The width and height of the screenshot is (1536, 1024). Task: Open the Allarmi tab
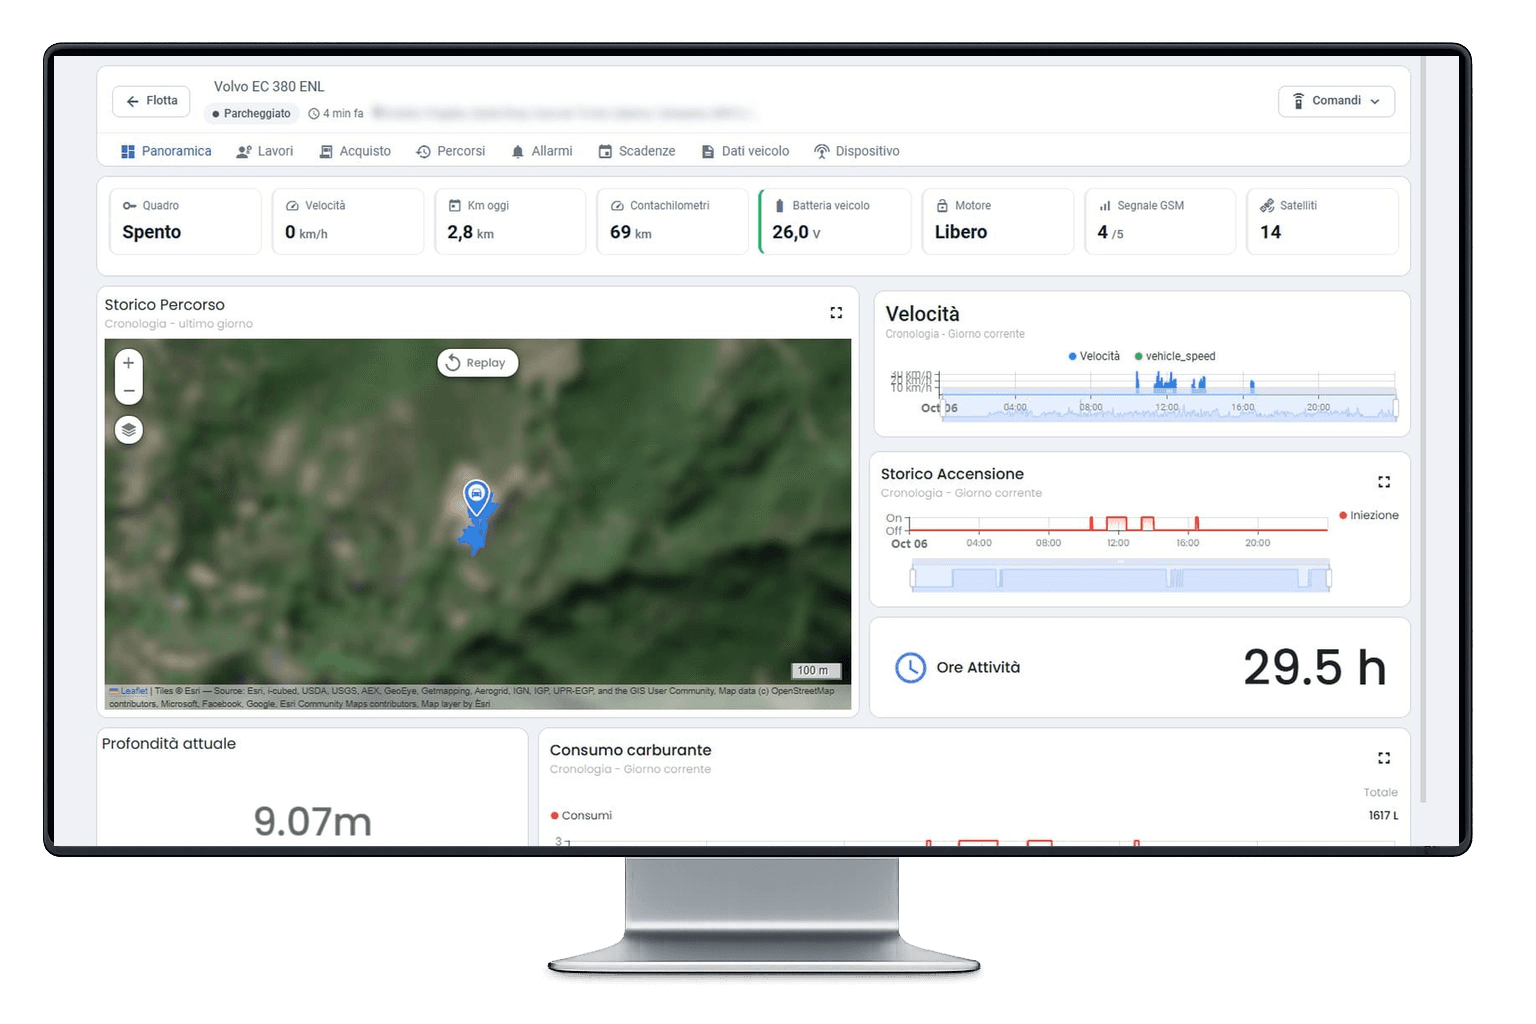542,151
